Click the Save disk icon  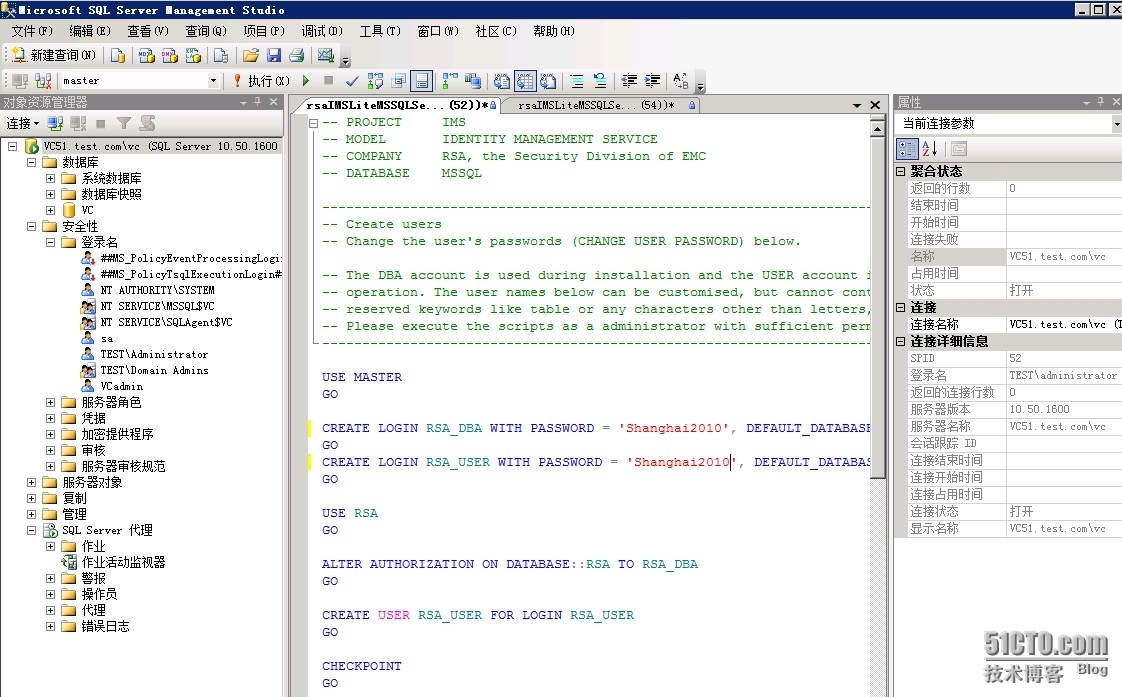(x=274, y=55)
